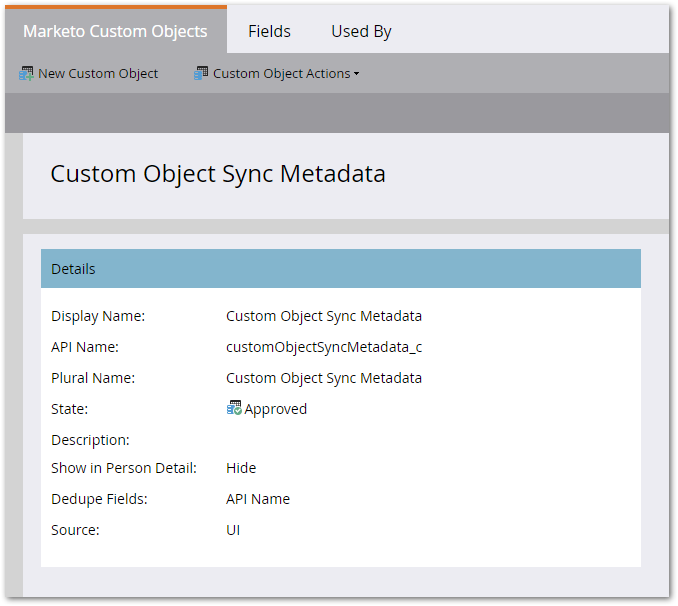Open the Used By tab

click(x=361, y=31)
